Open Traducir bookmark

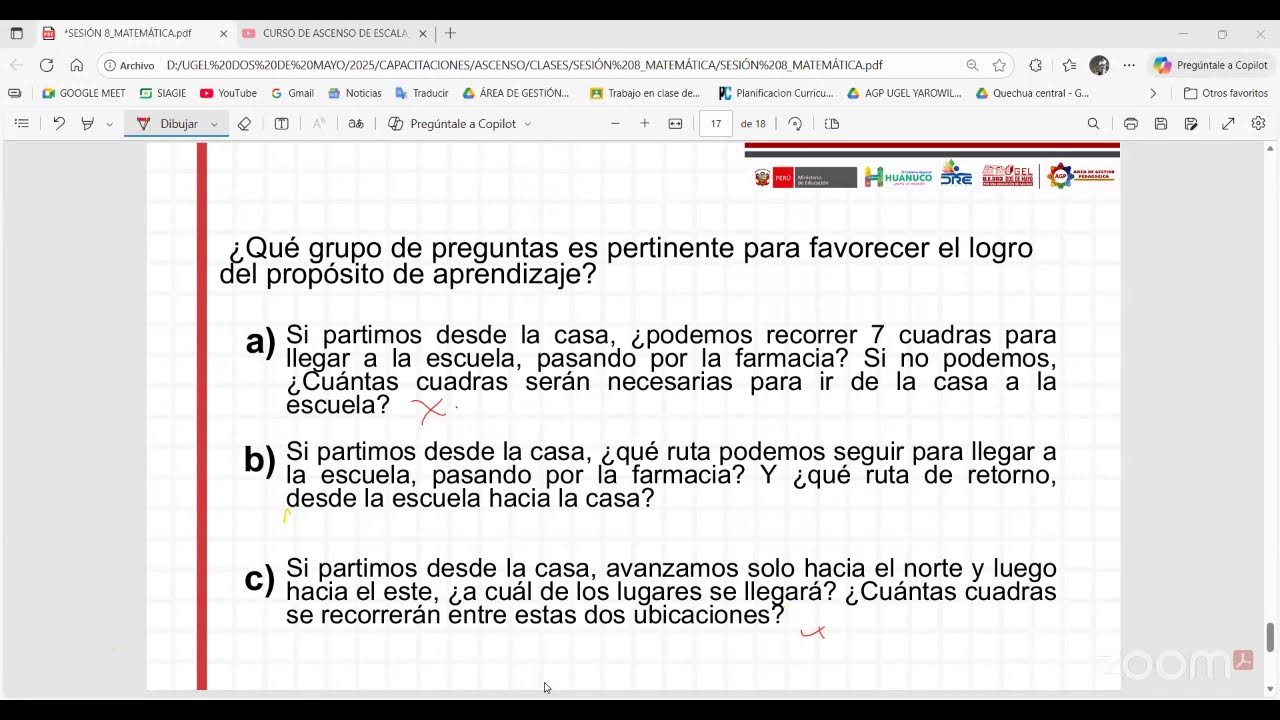tap(422, 93)
